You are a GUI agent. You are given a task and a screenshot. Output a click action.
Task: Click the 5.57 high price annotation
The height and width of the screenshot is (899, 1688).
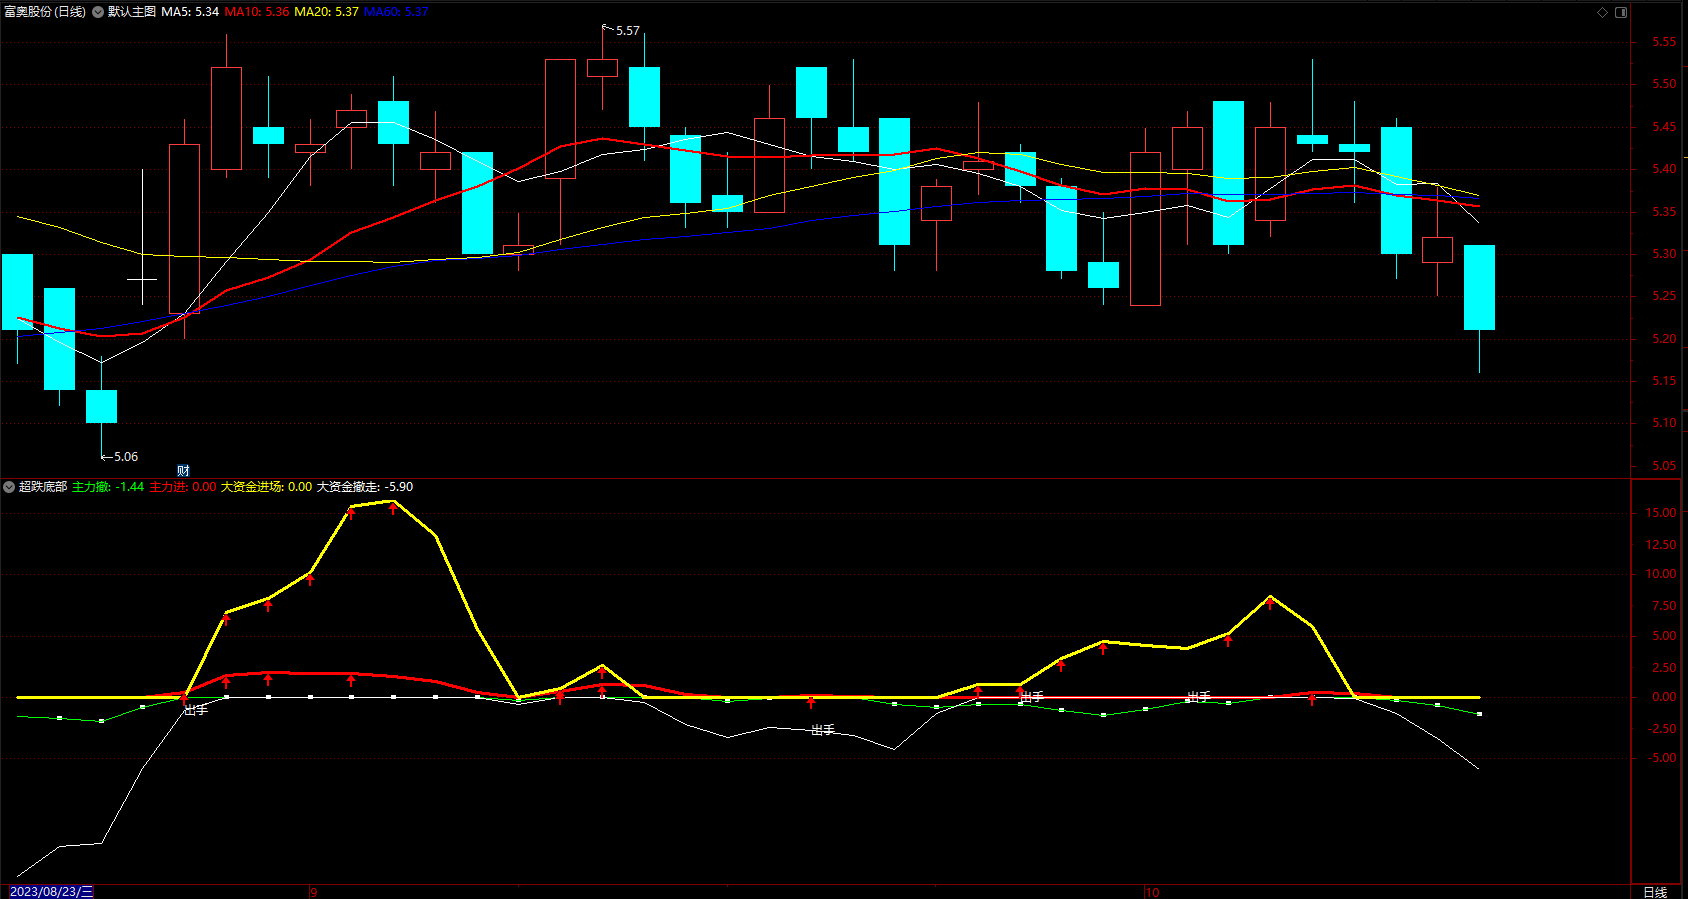click(628, 31)
